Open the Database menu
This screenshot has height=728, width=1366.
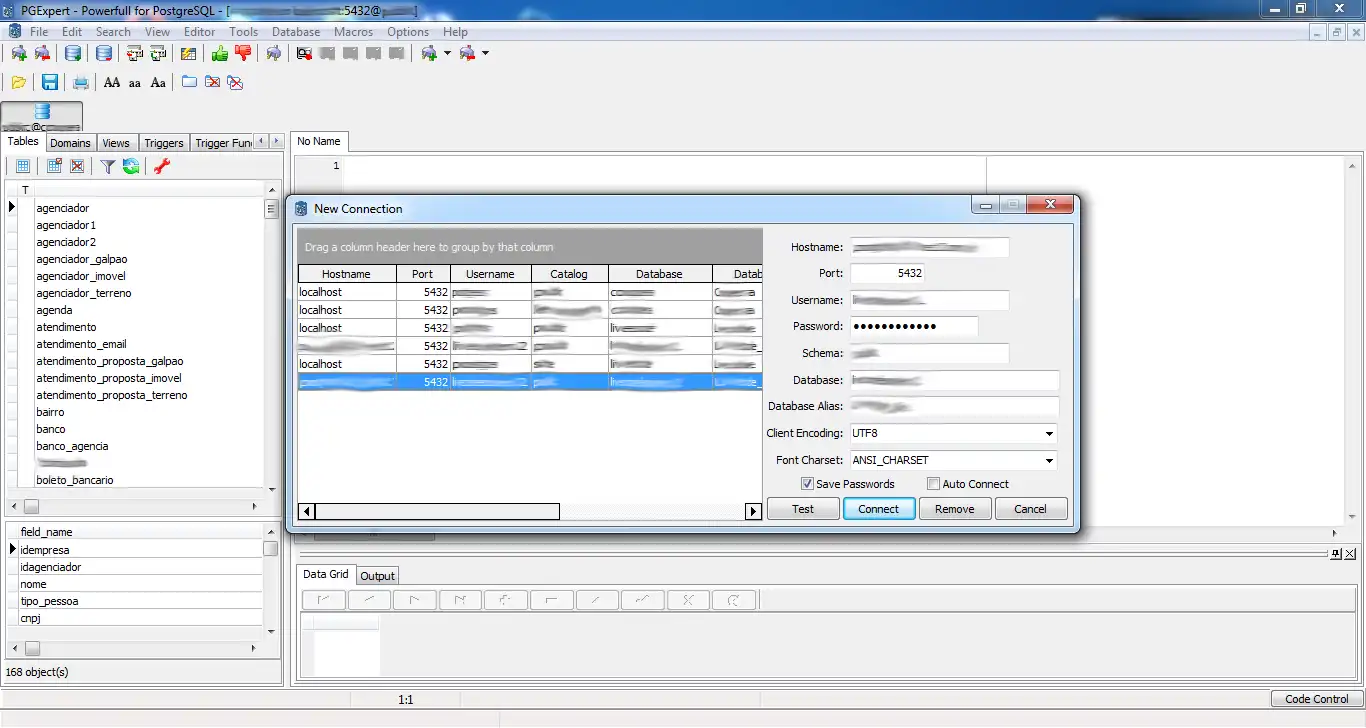(x=296, y=32)
